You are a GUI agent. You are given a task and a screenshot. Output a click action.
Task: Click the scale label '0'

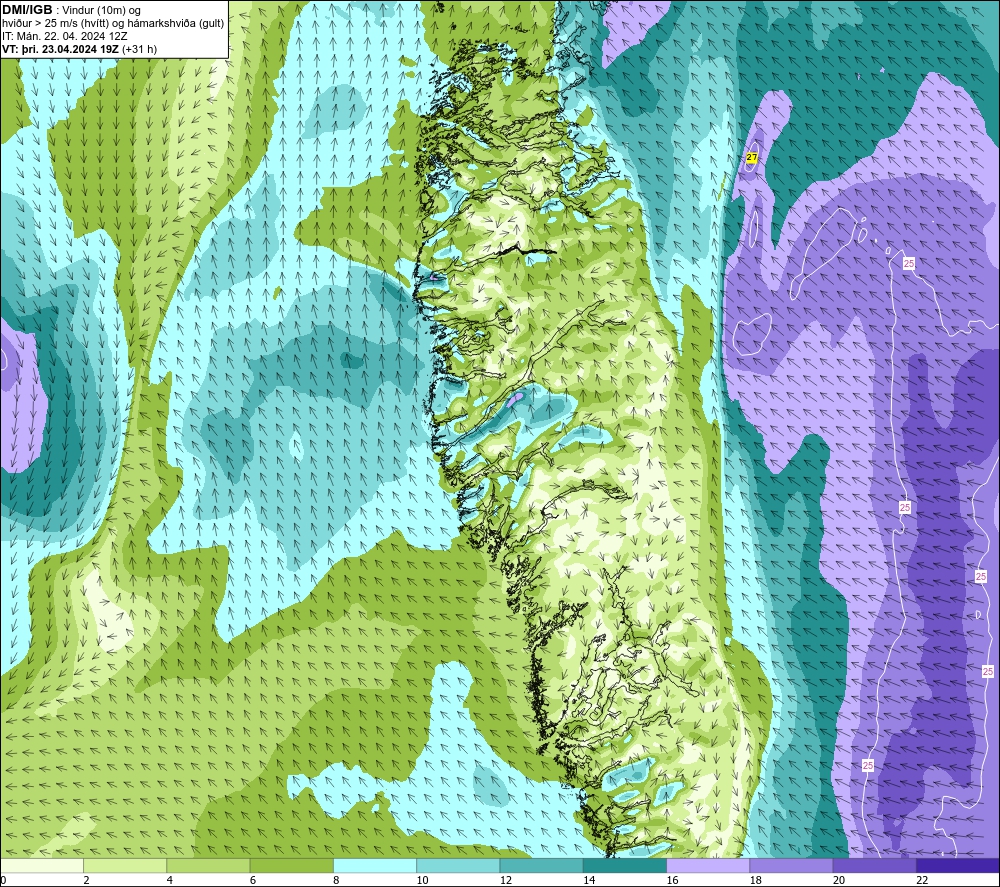coord(3,881)
